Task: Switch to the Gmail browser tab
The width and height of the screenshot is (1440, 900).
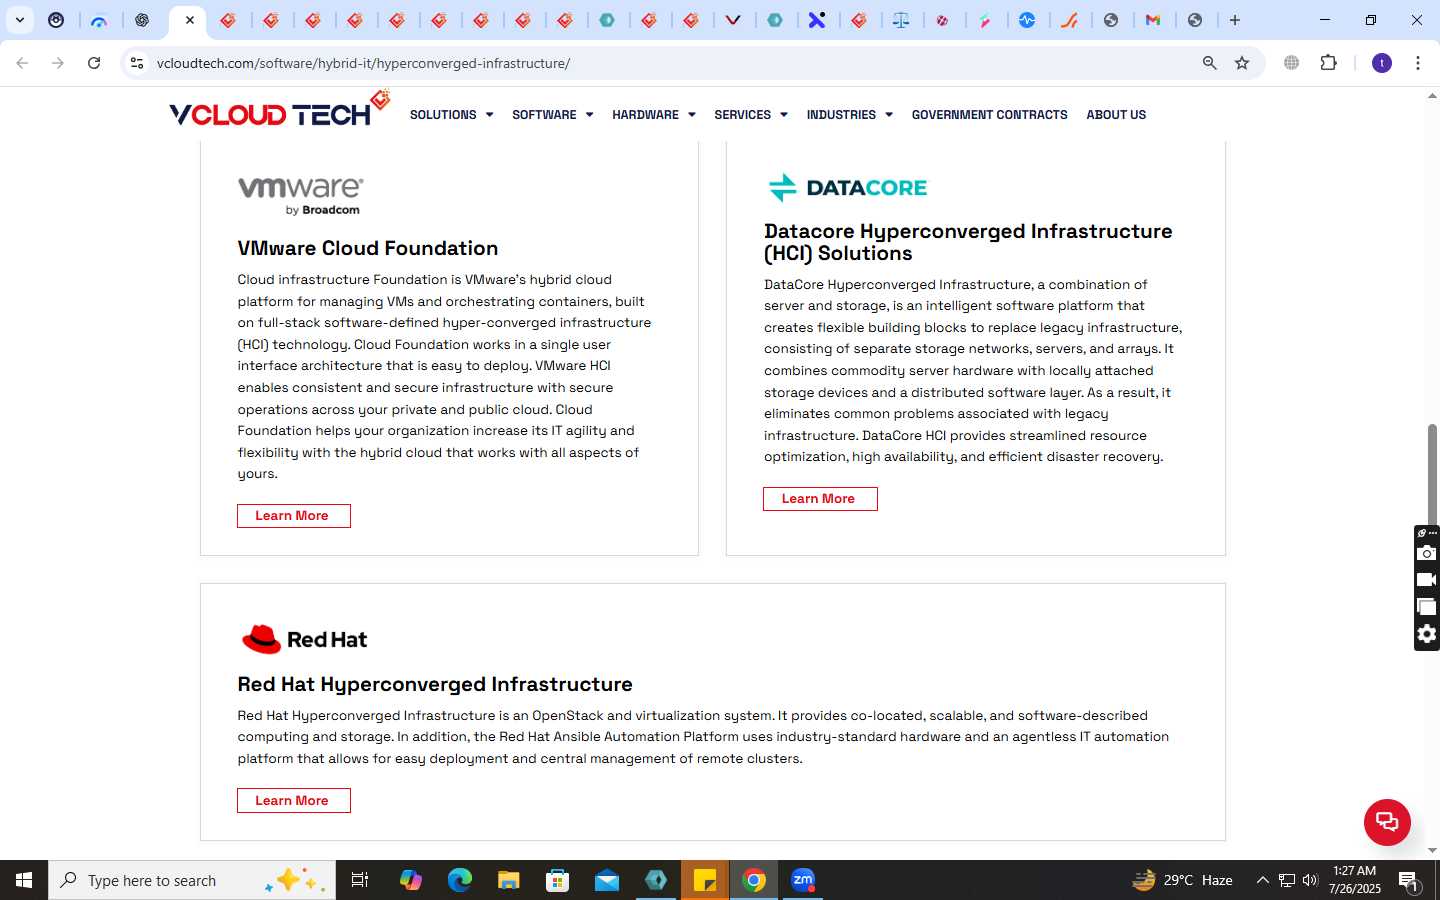Action: [1153, 20]
